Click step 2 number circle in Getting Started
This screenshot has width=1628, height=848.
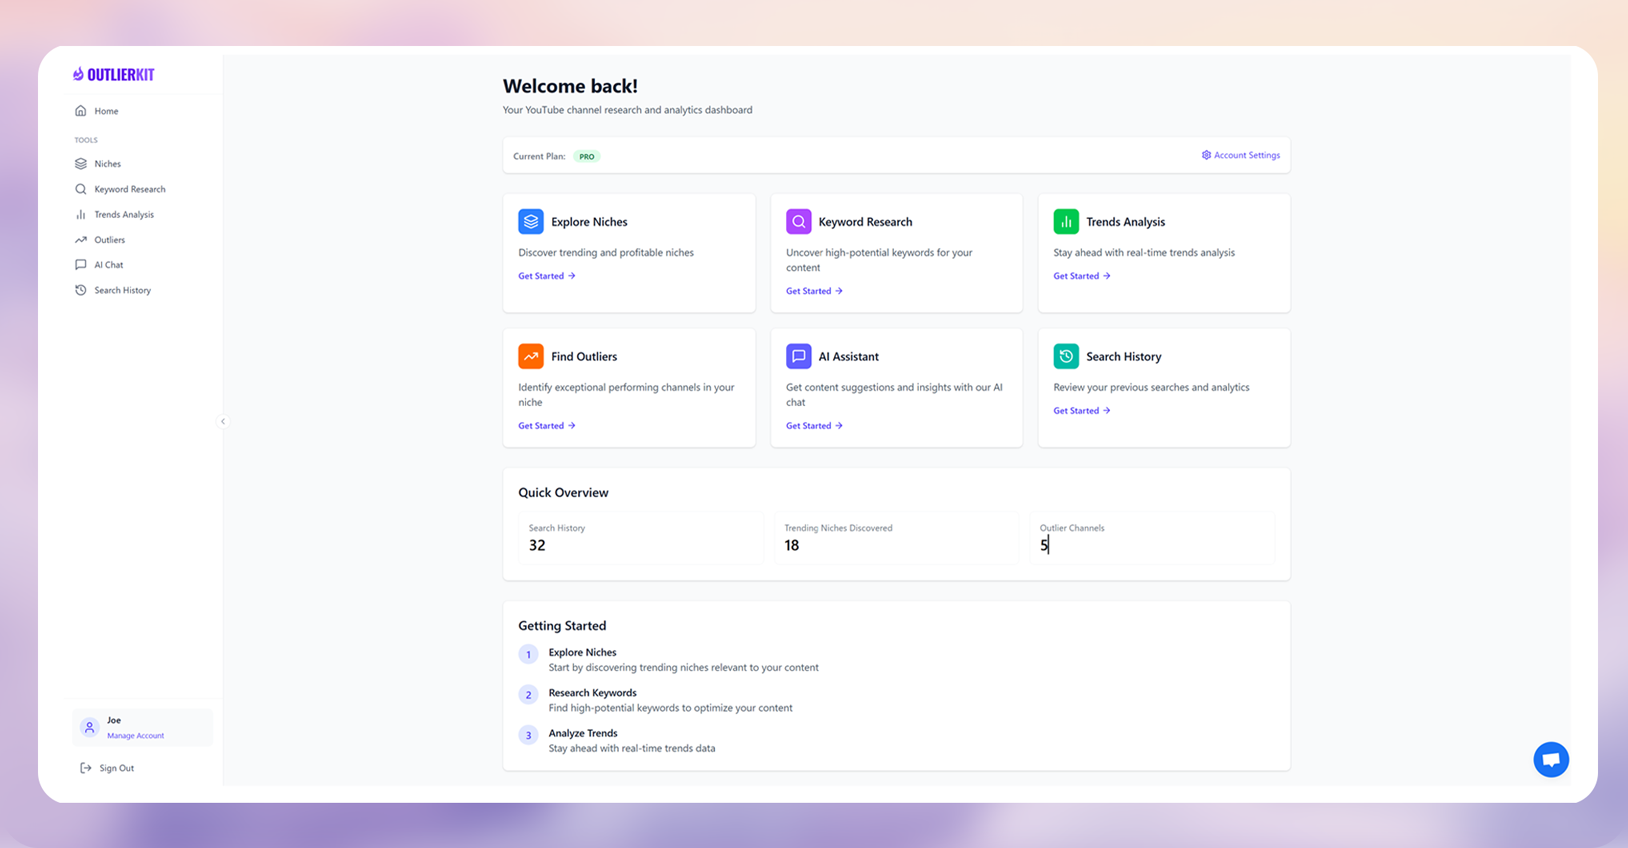pos(528,695)
